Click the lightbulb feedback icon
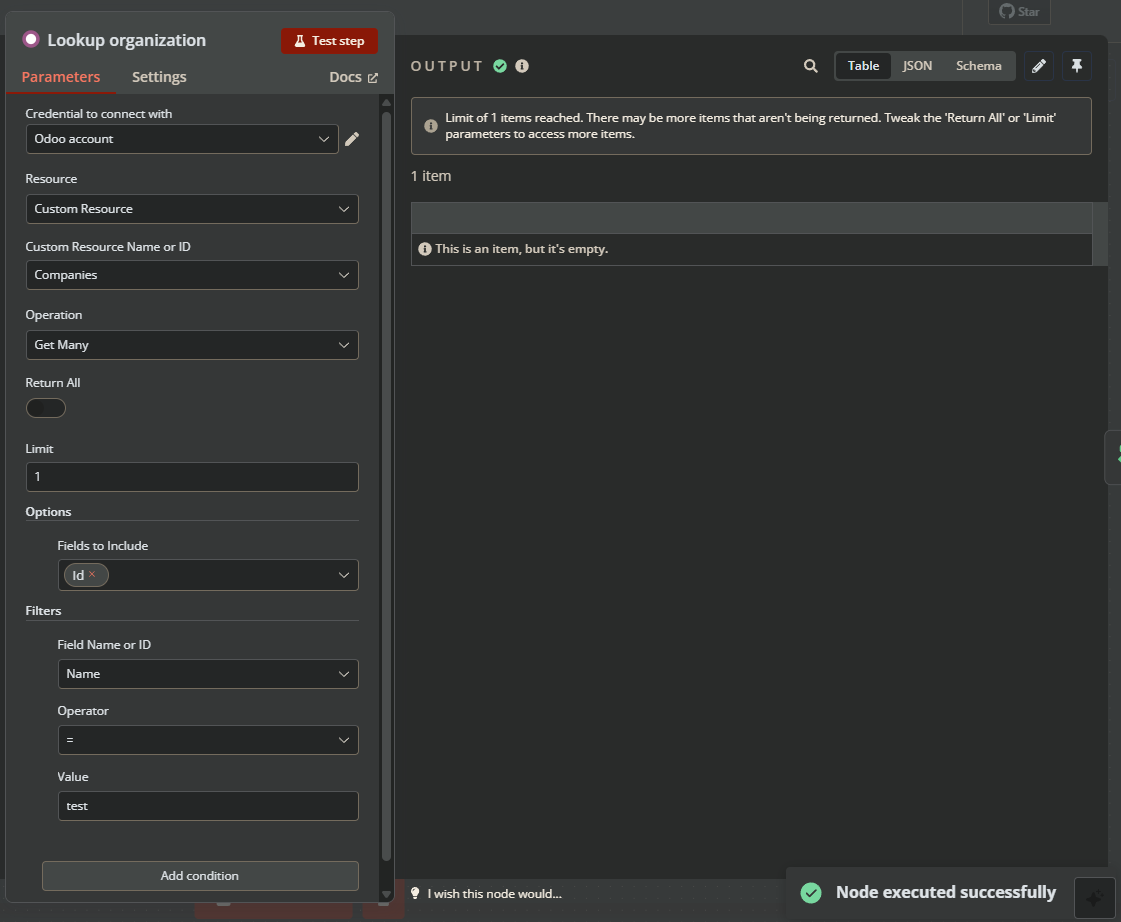1121x922 pixels. coord(415,893)
